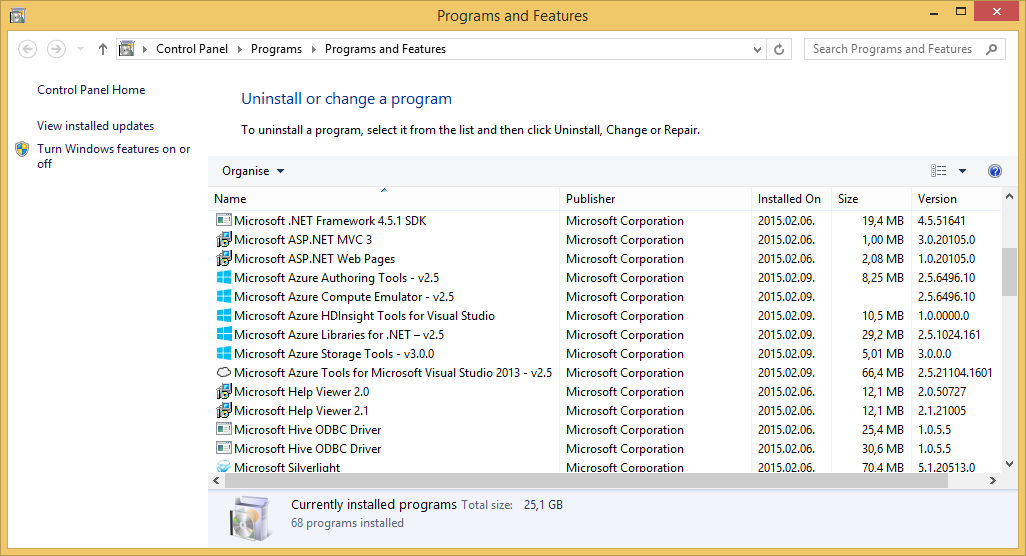Screen dimensions: 1026x556
Task: Open Control Panel Home link
Action: (x=91, y=90)
